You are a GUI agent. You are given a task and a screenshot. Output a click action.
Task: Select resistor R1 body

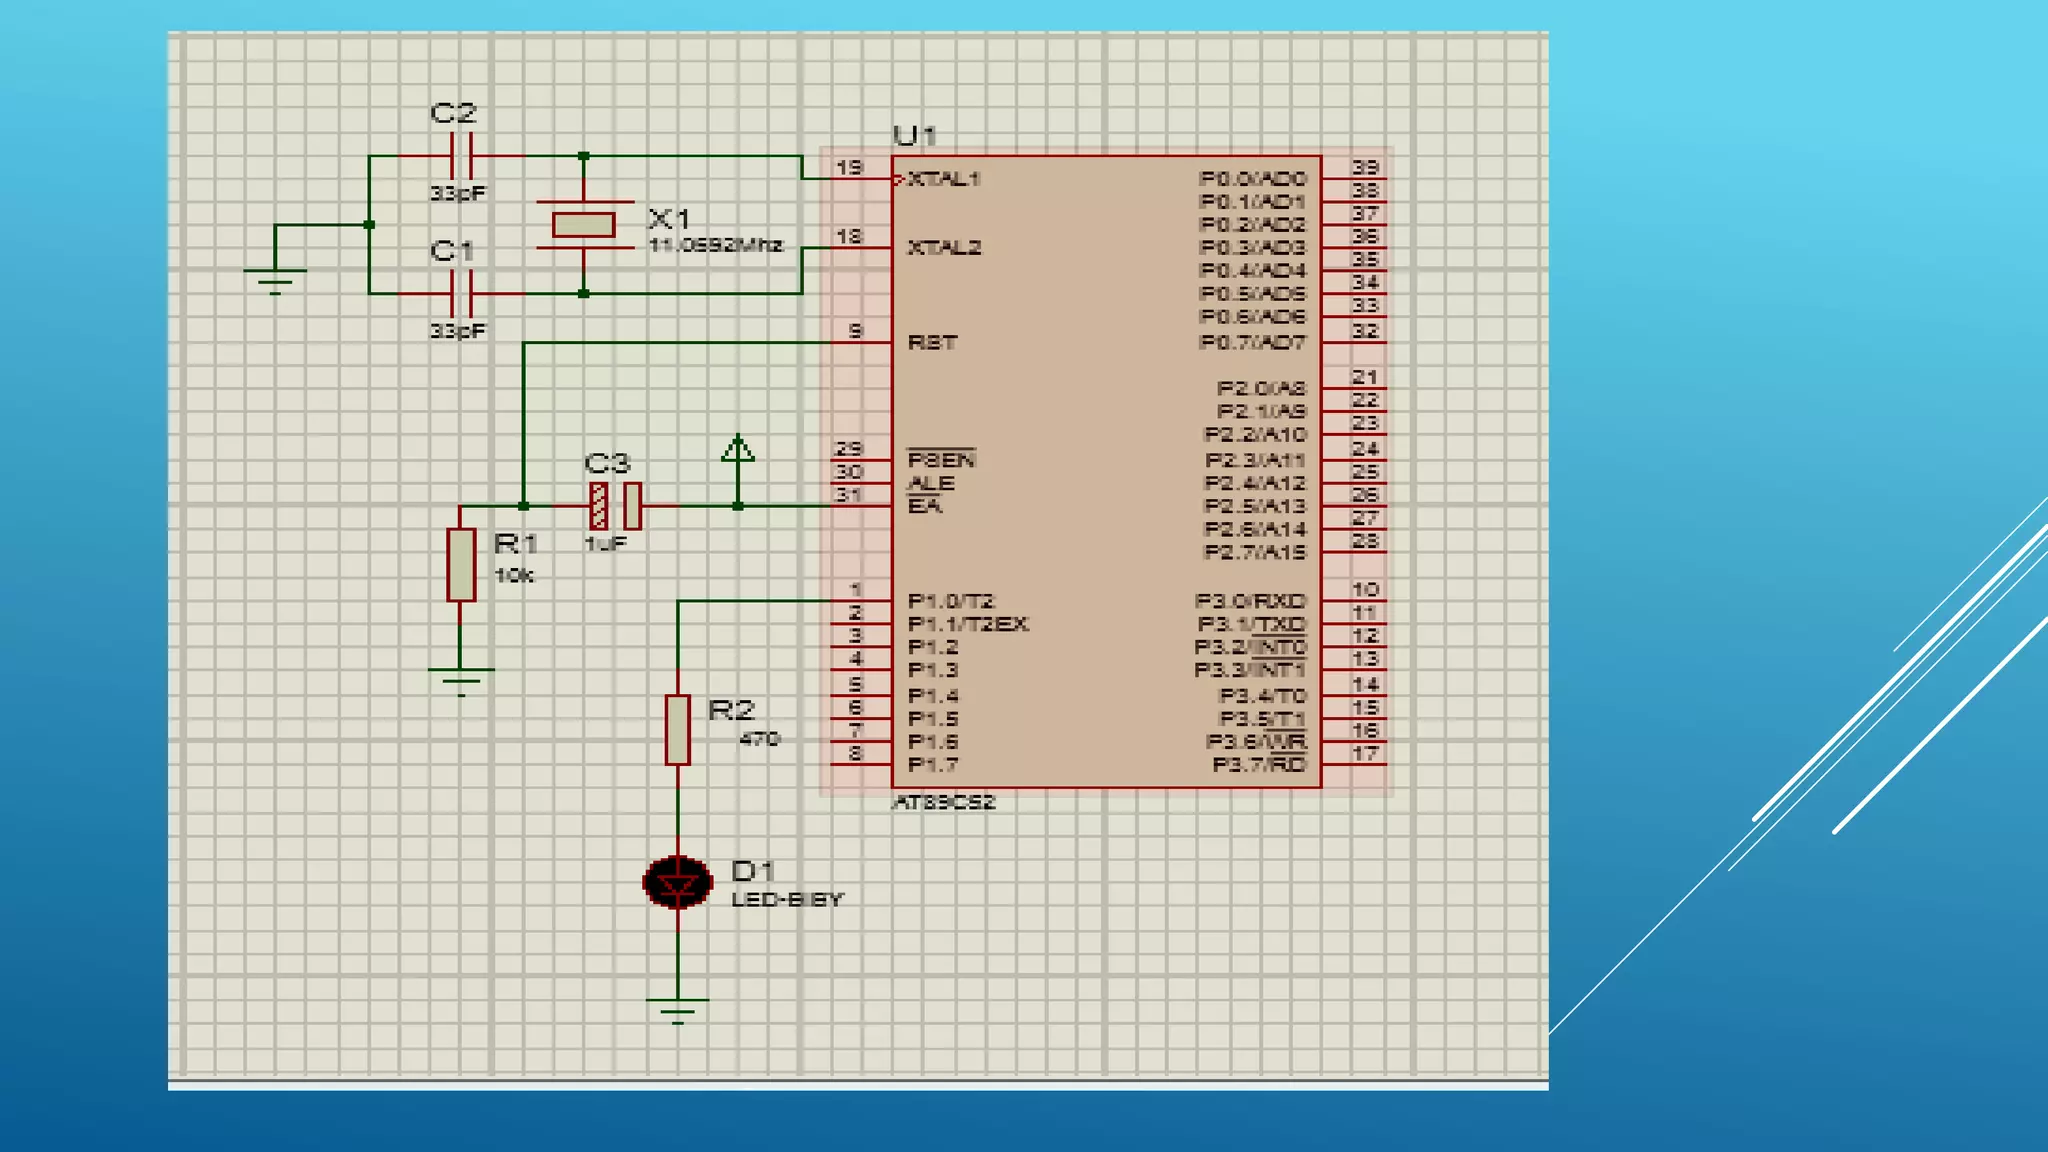(461, 565)
